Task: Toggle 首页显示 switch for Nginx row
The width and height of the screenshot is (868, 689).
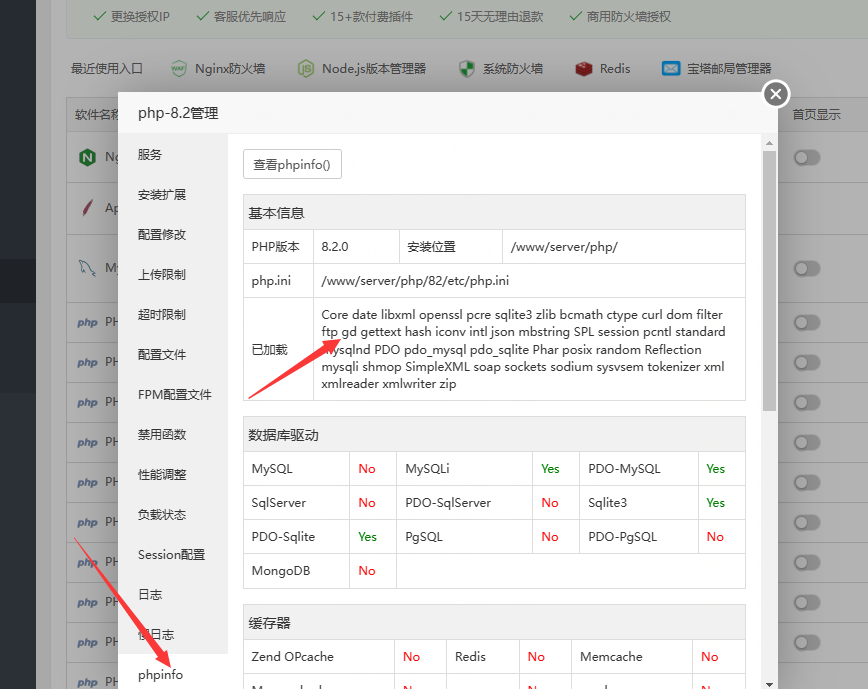Action: coord(807,158)
